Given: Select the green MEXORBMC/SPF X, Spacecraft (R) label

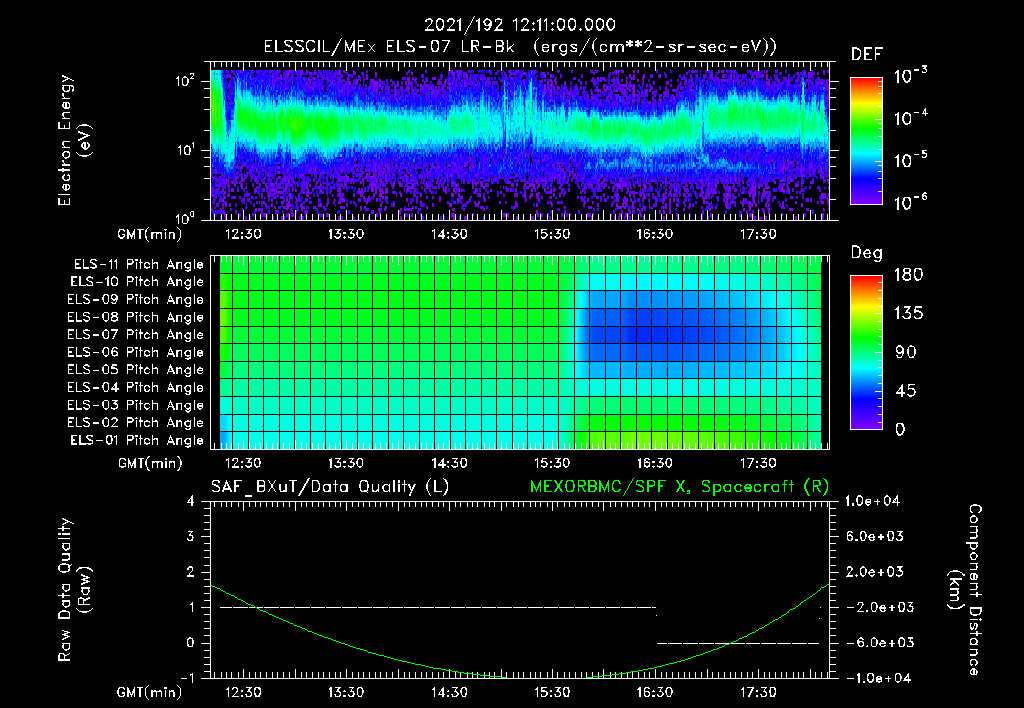Looking at the screenshot, I should [679, 487].
